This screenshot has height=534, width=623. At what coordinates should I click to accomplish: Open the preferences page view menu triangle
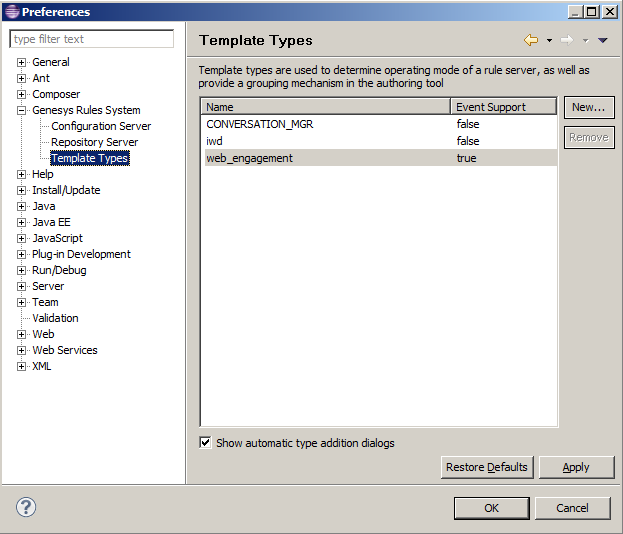[x=603, y=40]
